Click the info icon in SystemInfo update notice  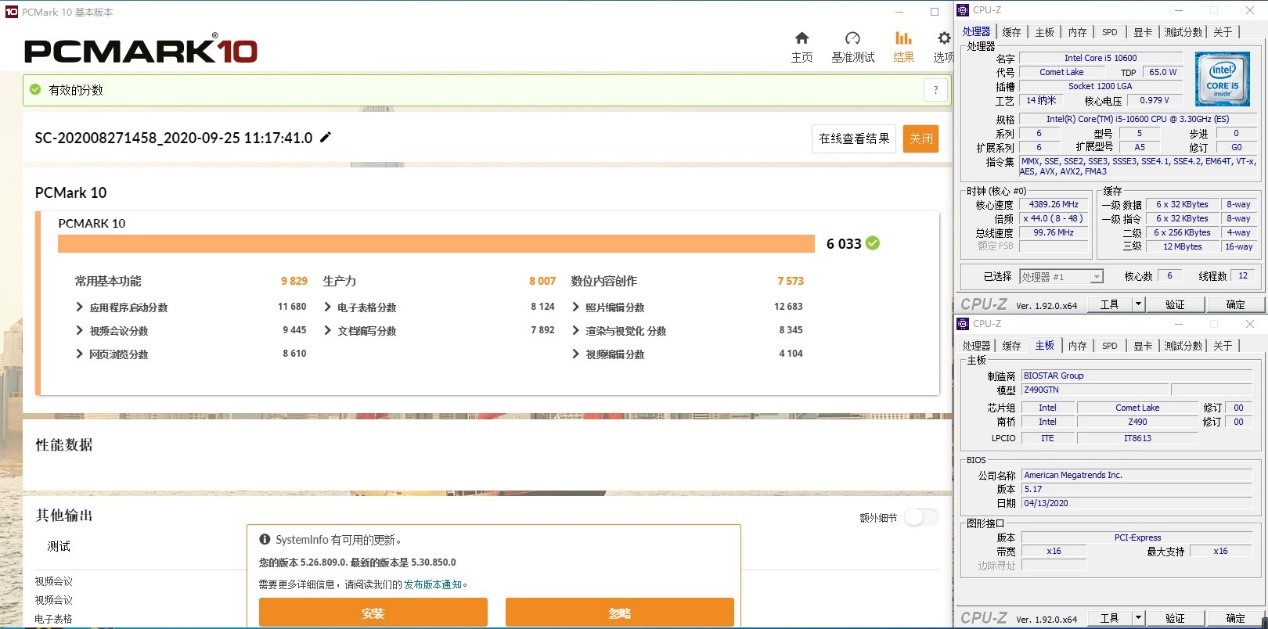pos(265,539)
